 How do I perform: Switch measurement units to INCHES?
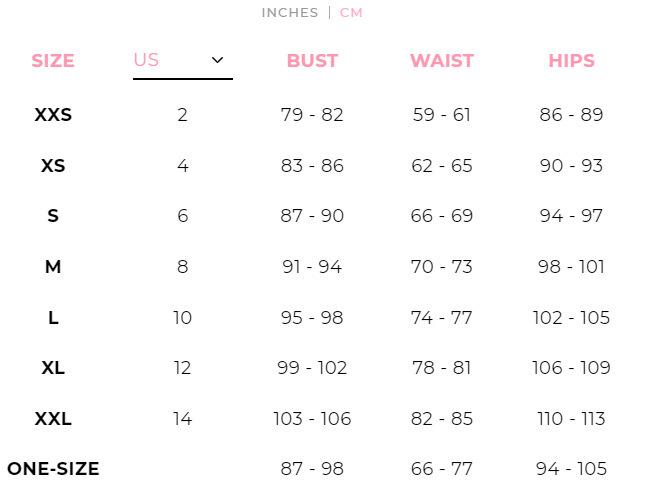tap(290, 13)
